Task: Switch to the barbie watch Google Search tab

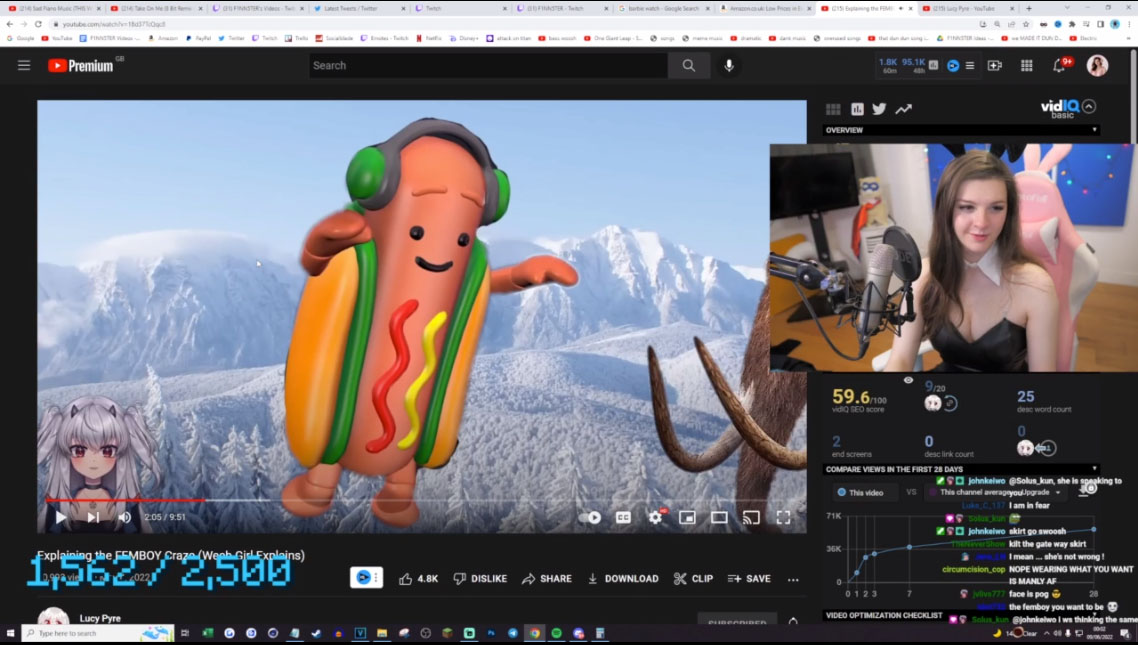Action: click(663, 9)
